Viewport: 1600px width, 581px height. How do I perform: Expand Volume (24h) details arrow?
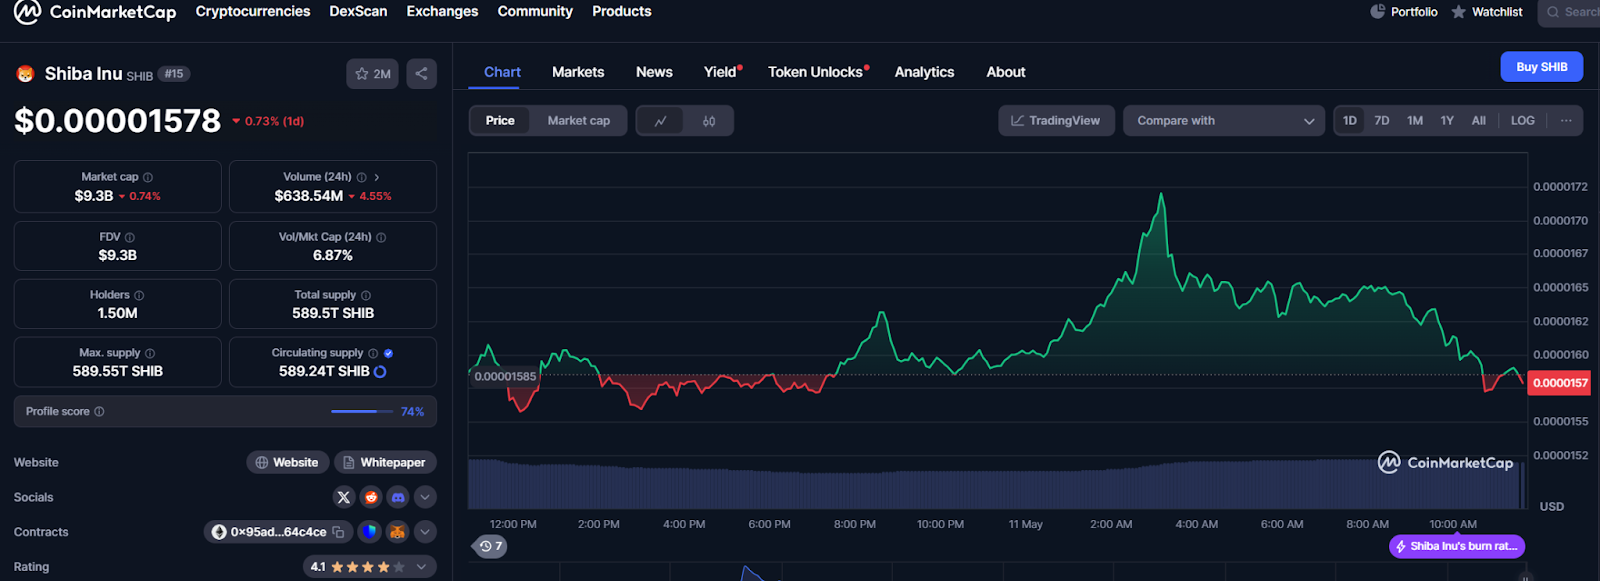point(377,177)
